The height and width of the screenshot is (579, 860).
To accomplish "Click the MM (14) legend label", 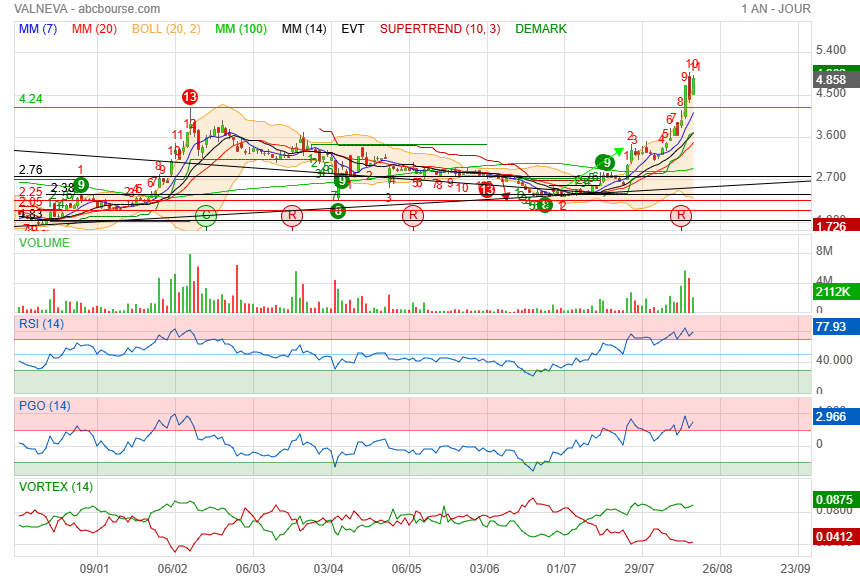I will (x=304, y=29).
